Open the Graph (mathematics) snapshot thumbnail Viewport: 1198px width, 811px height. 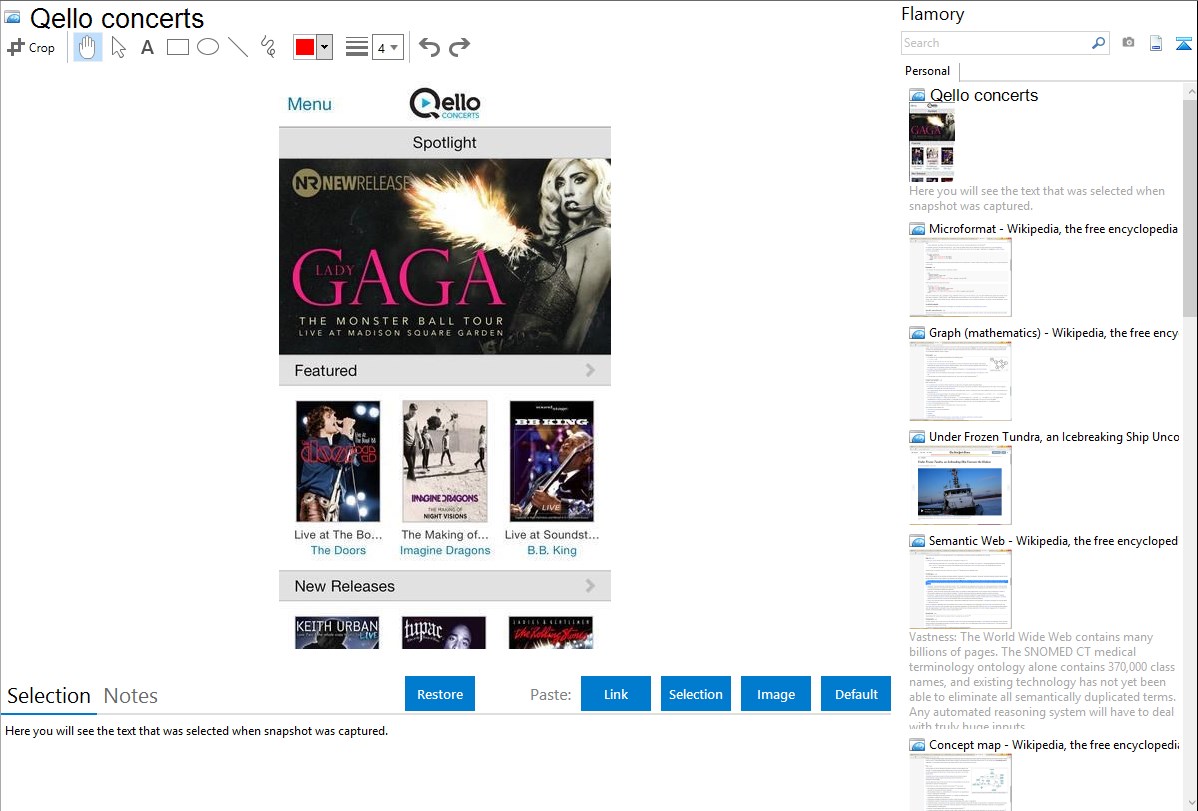(960, 381)
